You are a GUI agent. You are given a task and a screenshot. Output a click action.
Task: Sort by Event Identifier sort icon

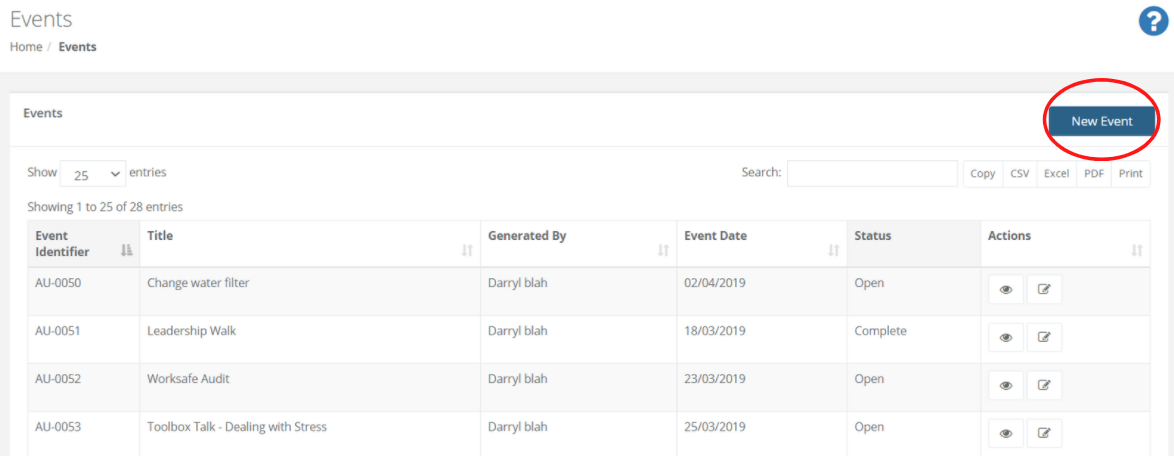(x=127, y=251)
